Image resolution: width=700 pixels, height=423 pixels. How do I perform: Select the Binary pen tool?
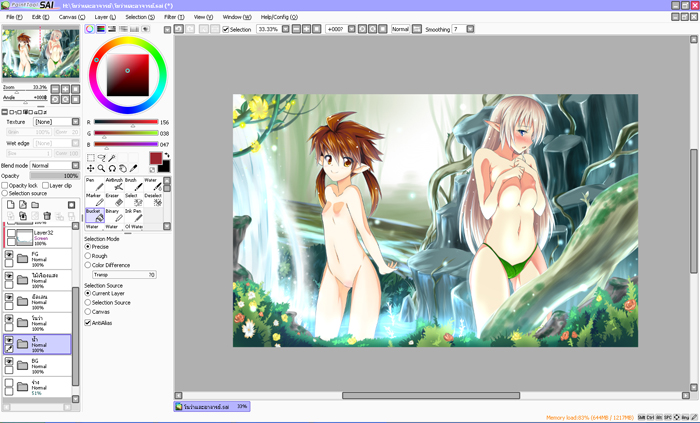click(114, 215)
